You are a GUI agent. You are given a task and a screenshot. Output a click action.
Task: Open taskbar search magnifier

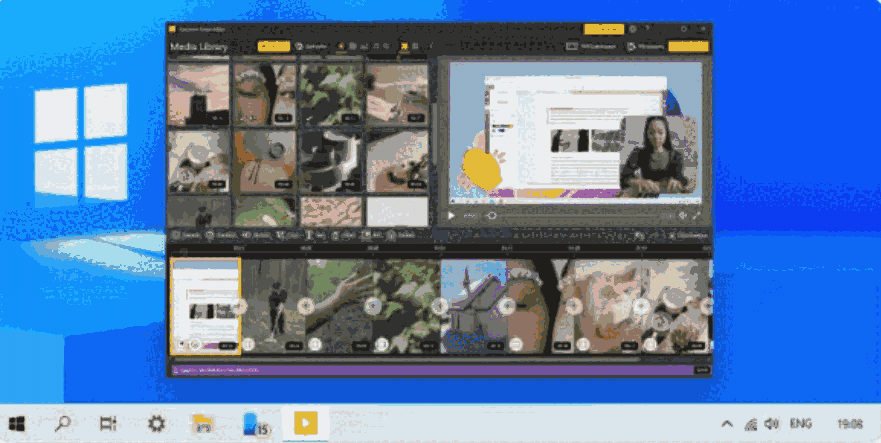click(62, 423)
